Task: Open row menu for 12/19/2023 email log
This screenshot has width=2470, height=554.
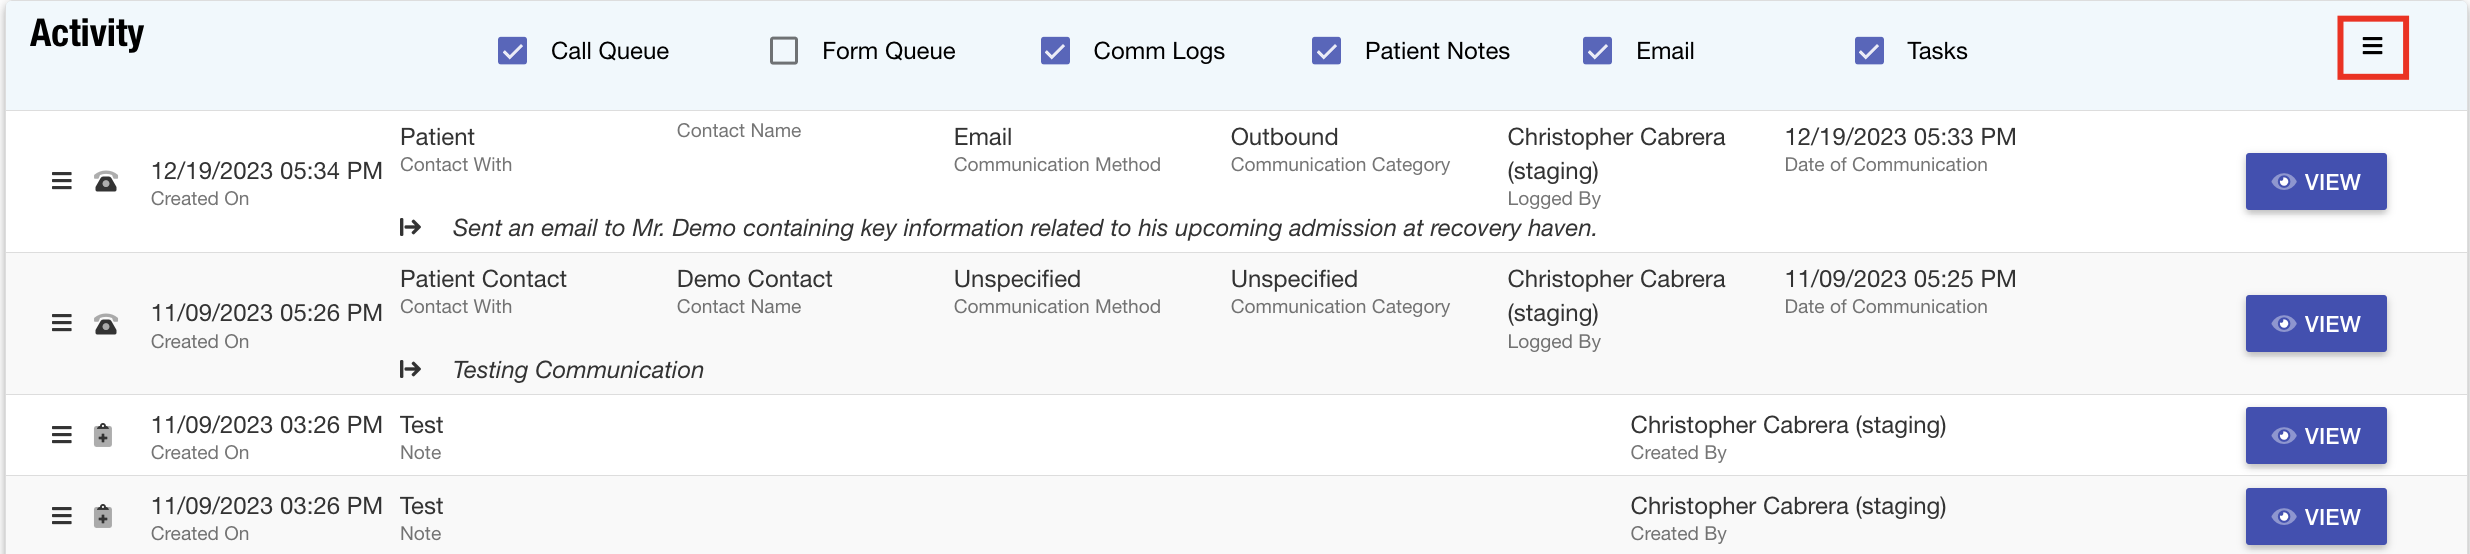Action: [62, 181]
